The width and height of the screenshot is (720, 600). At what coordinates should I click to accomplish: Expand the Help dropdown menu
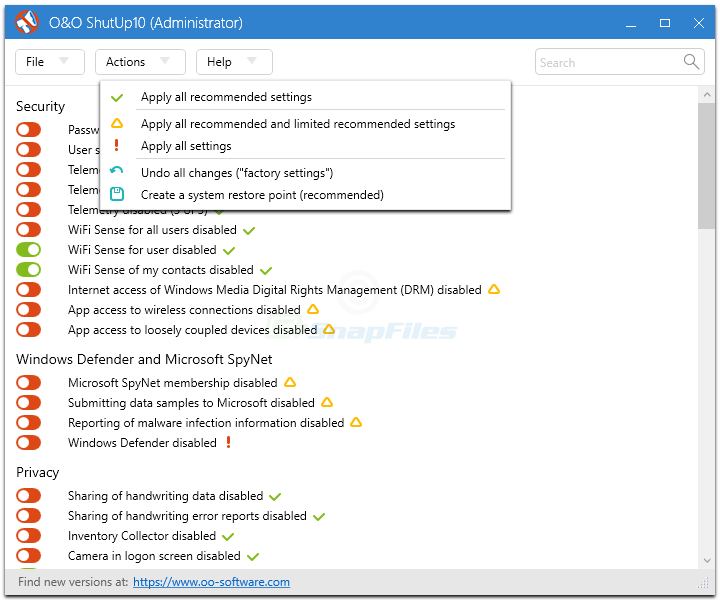coord(233,62)
